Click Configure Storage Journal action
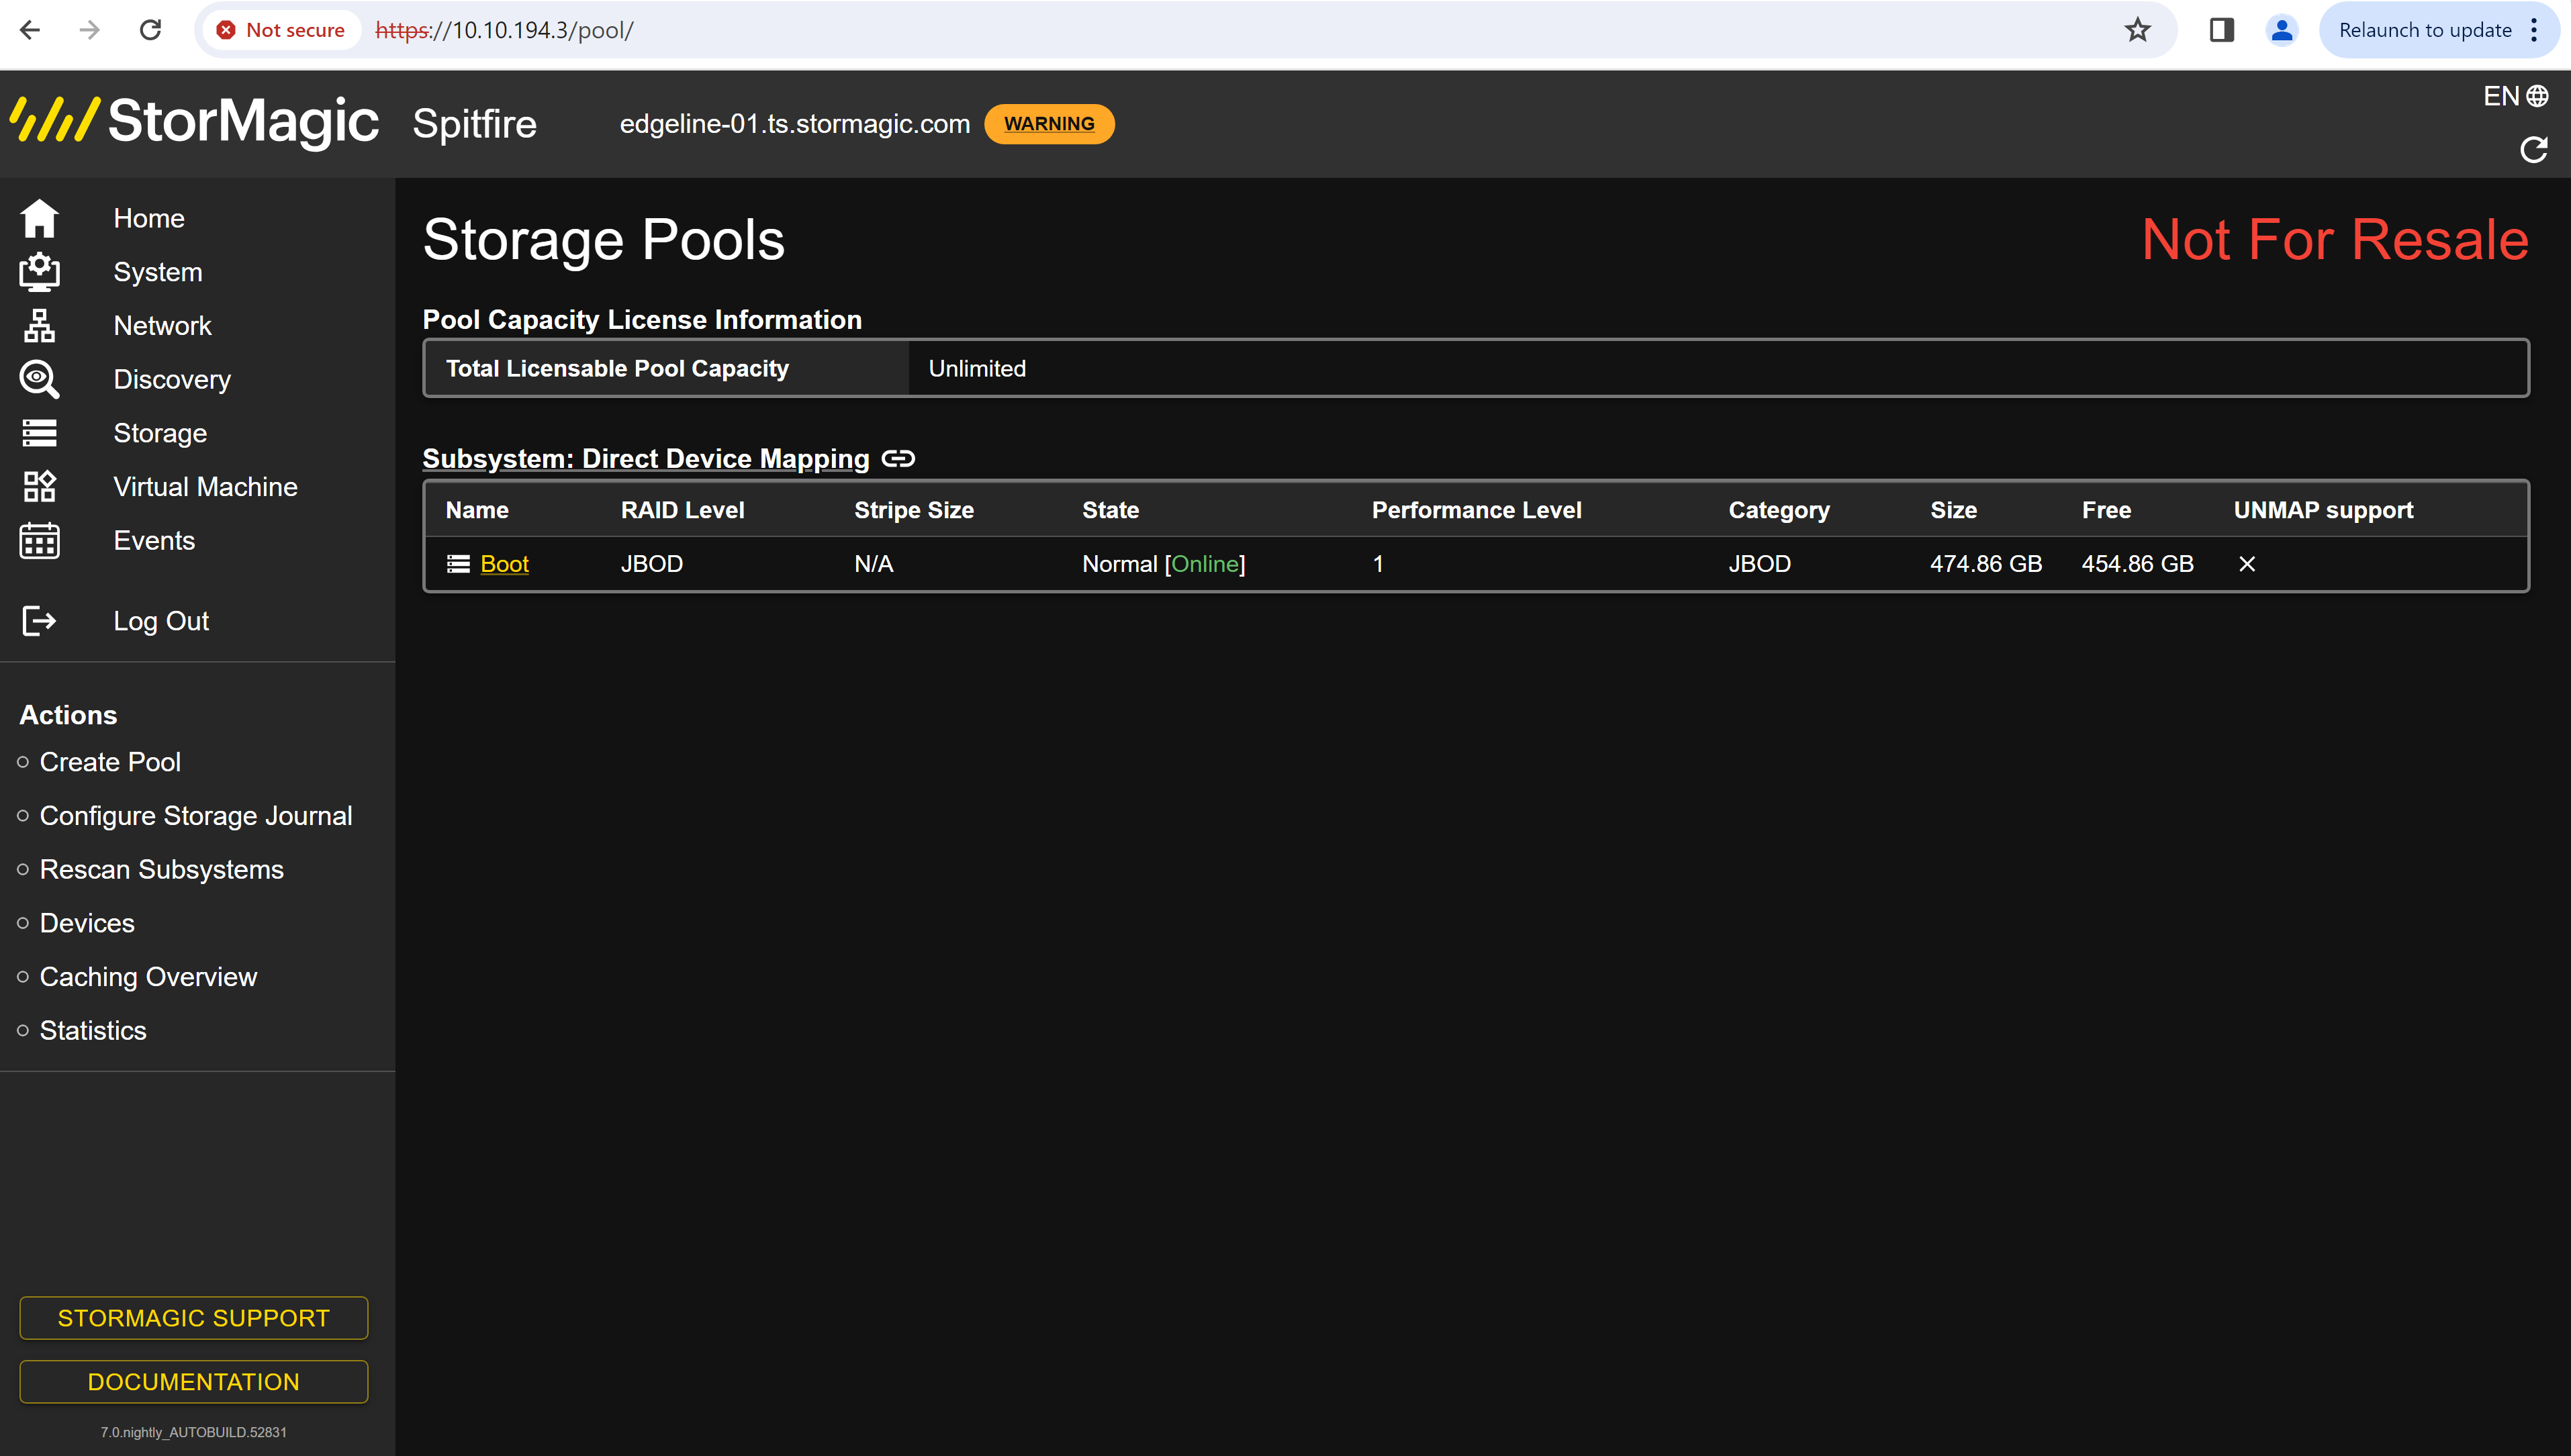This screenshot has width=2571, height=1456. click(196, 816)
